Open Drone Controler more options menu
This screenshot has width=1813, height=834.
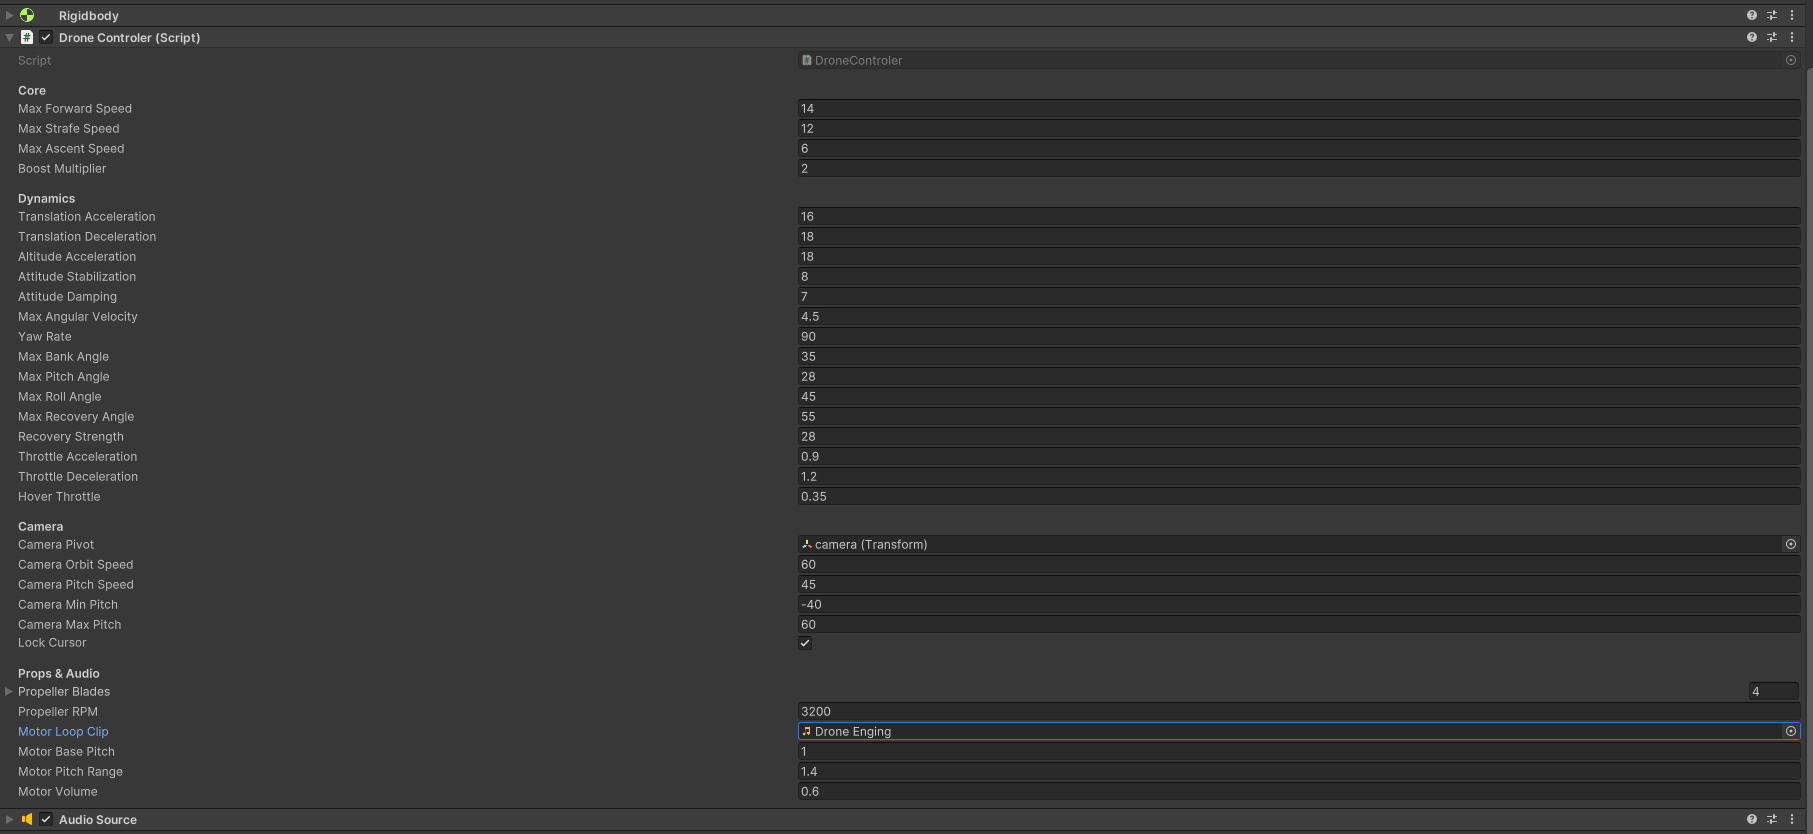point(1792,37)
